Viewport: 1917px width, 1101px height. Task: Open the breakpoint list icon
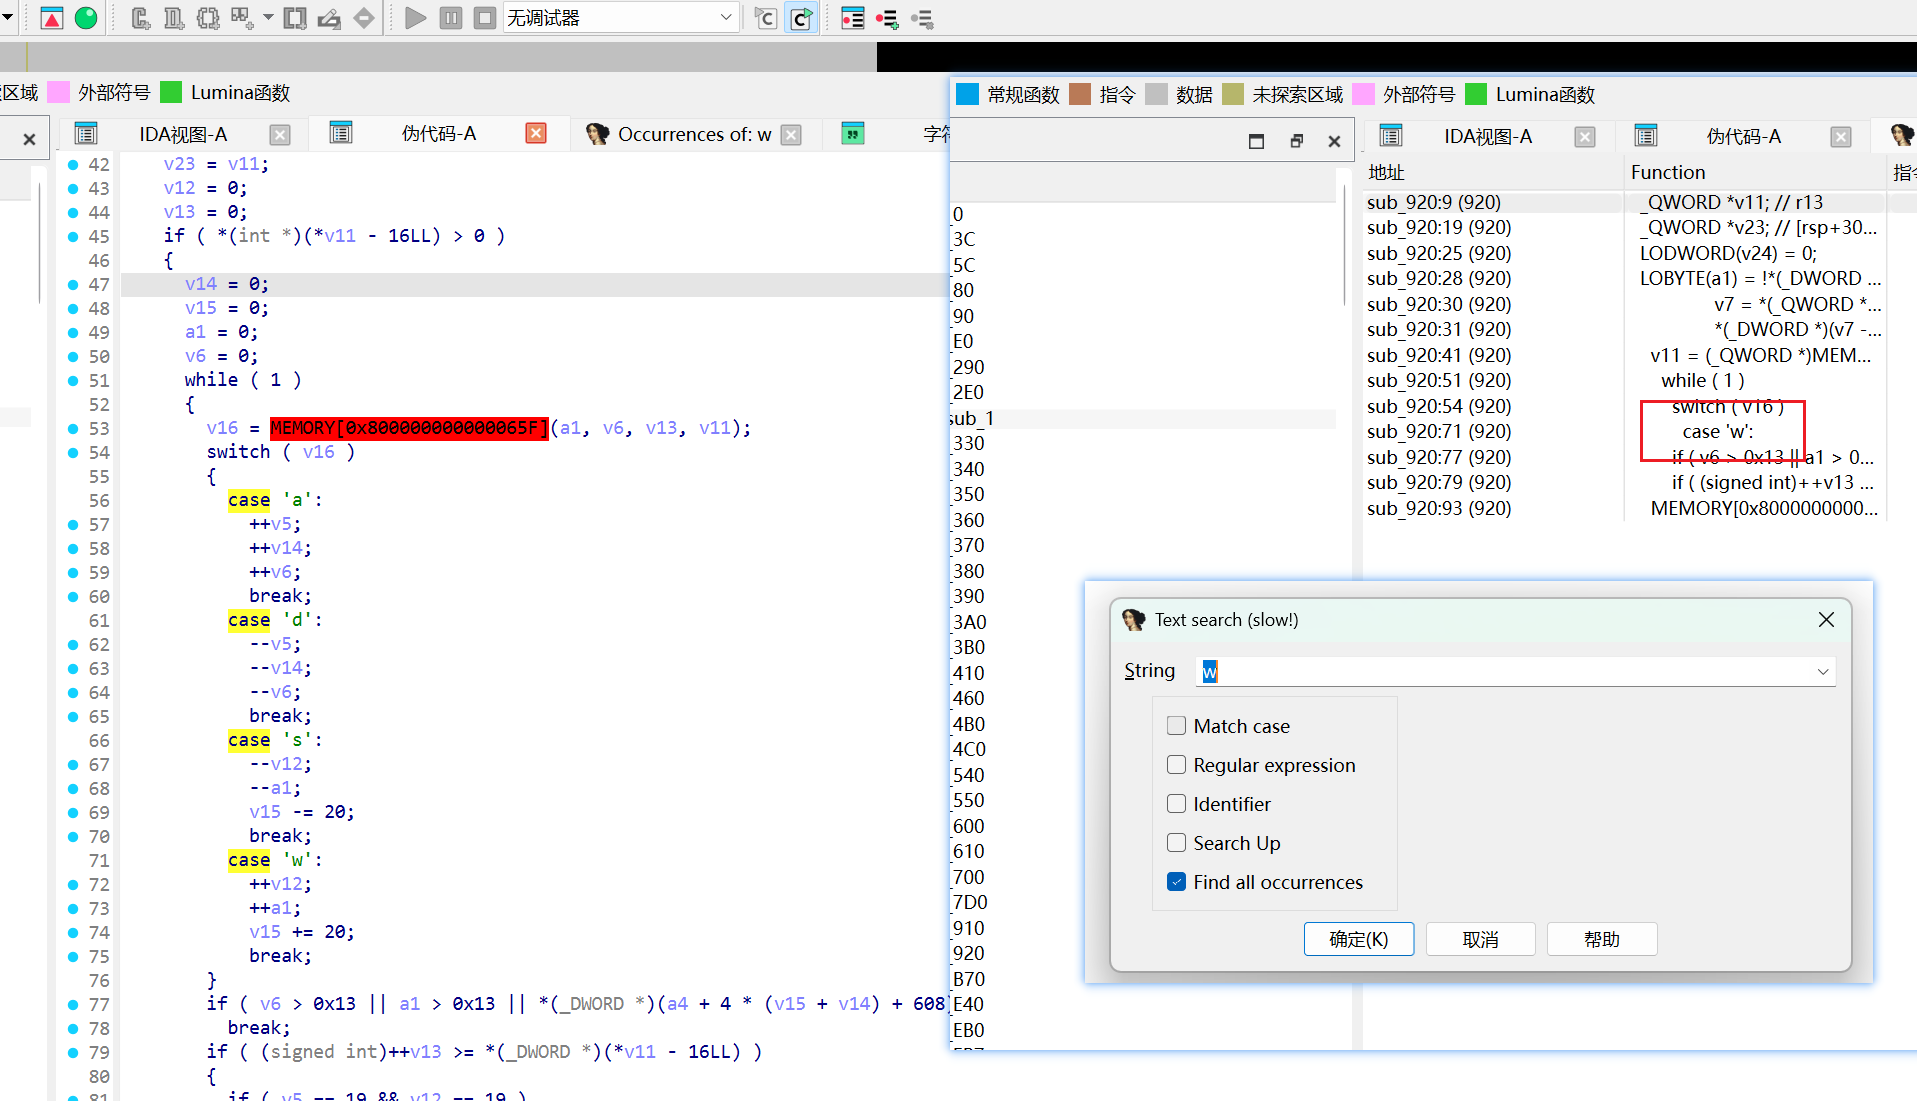coord(852,18)
